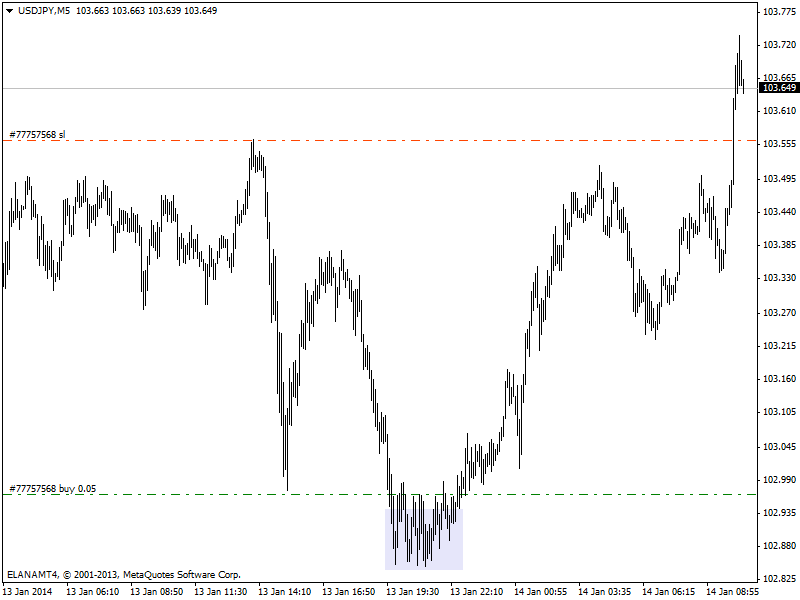
Task: Click the 102.990 price axis label
Action: coord(779,480)
